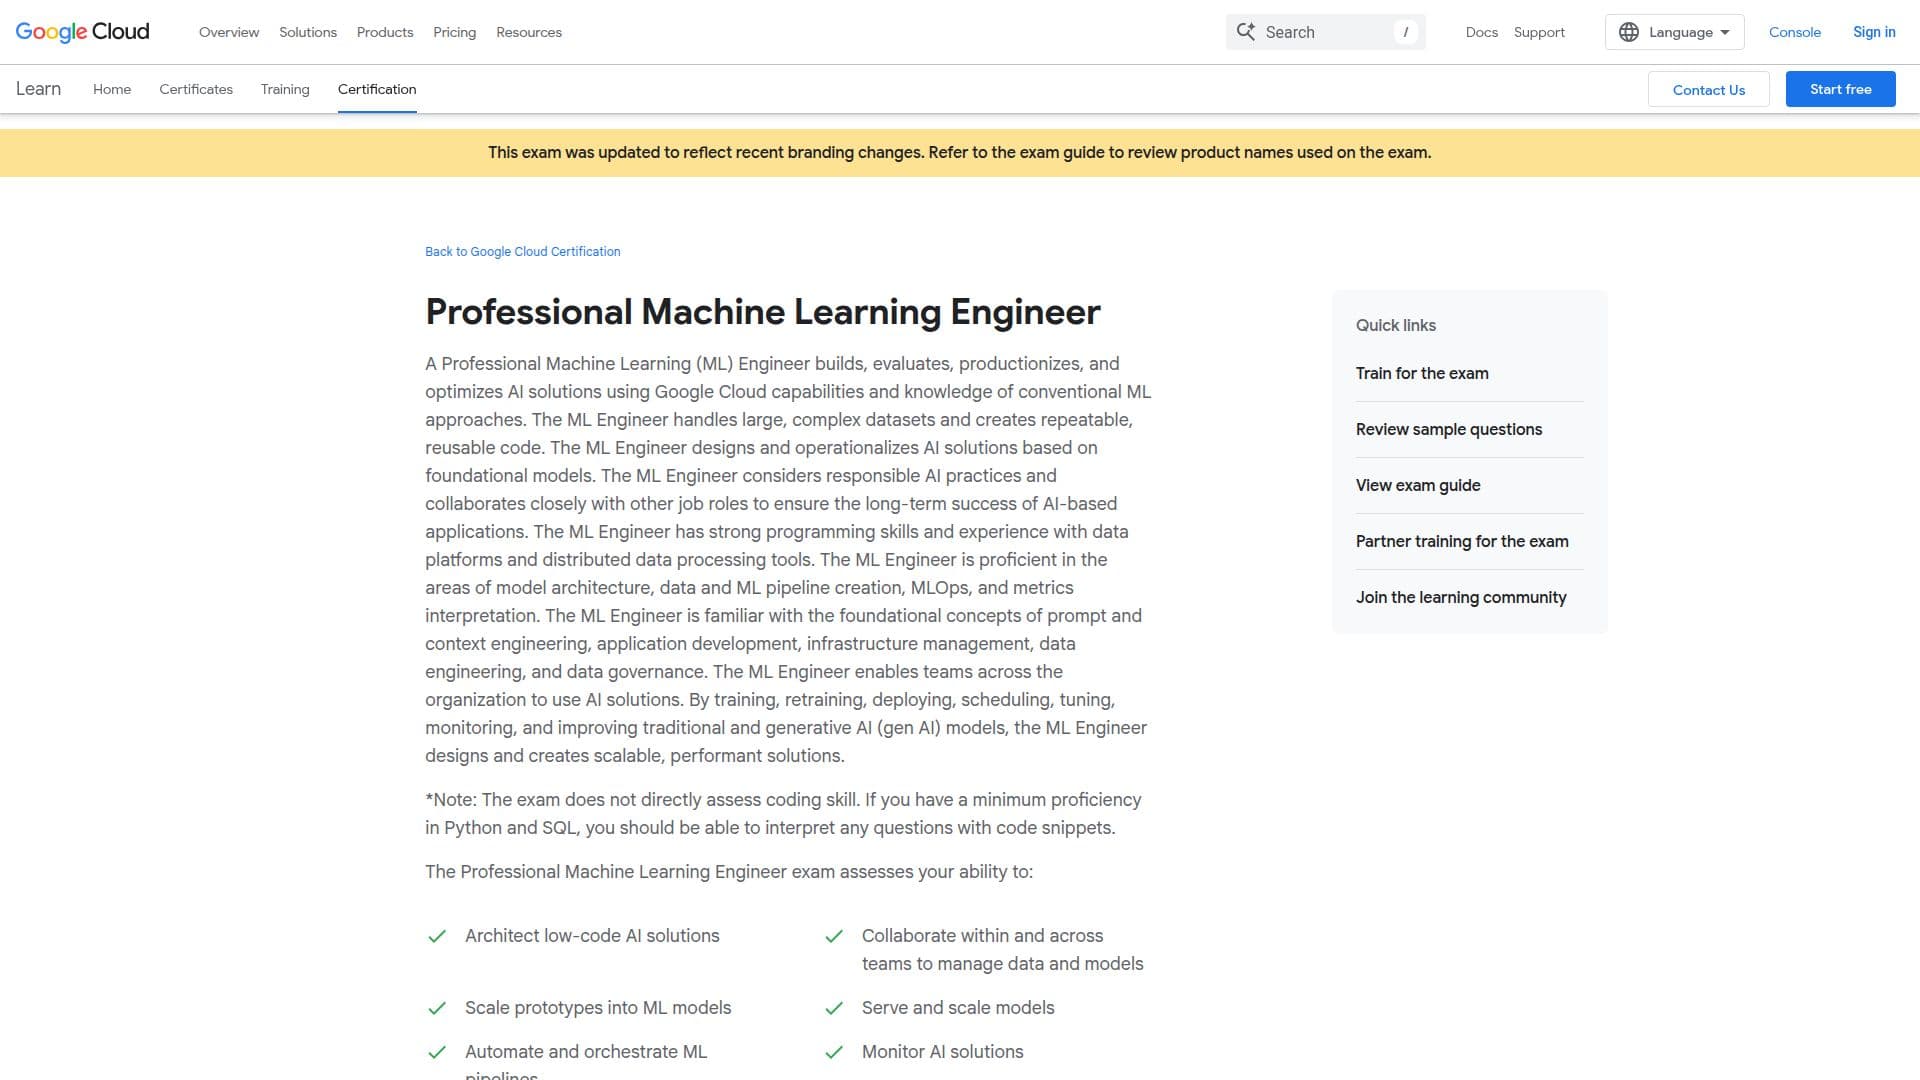
Task: Click checkmark beside Architect low-code AI solutions
Action: click(x=437, y=936)
